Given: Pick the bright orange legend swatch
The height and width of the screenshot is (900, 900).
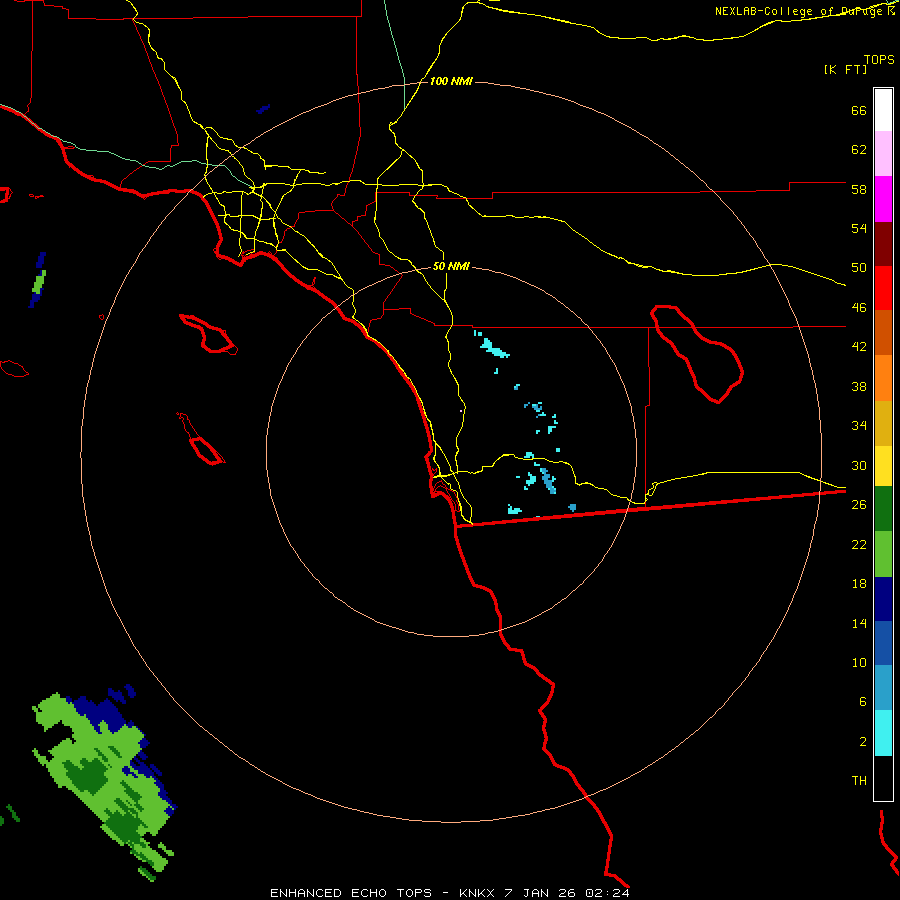Looking at the screenshot, I should pos(883,378).
